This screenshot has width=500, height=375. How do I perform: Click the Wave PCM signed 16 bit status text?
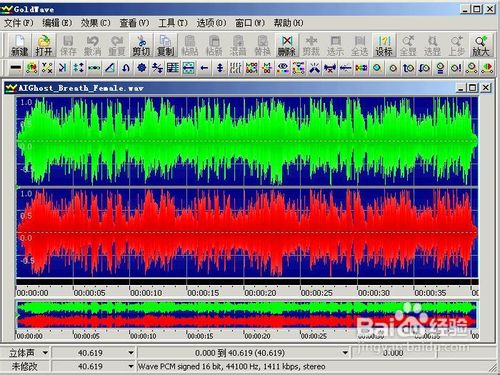point(232,366)
